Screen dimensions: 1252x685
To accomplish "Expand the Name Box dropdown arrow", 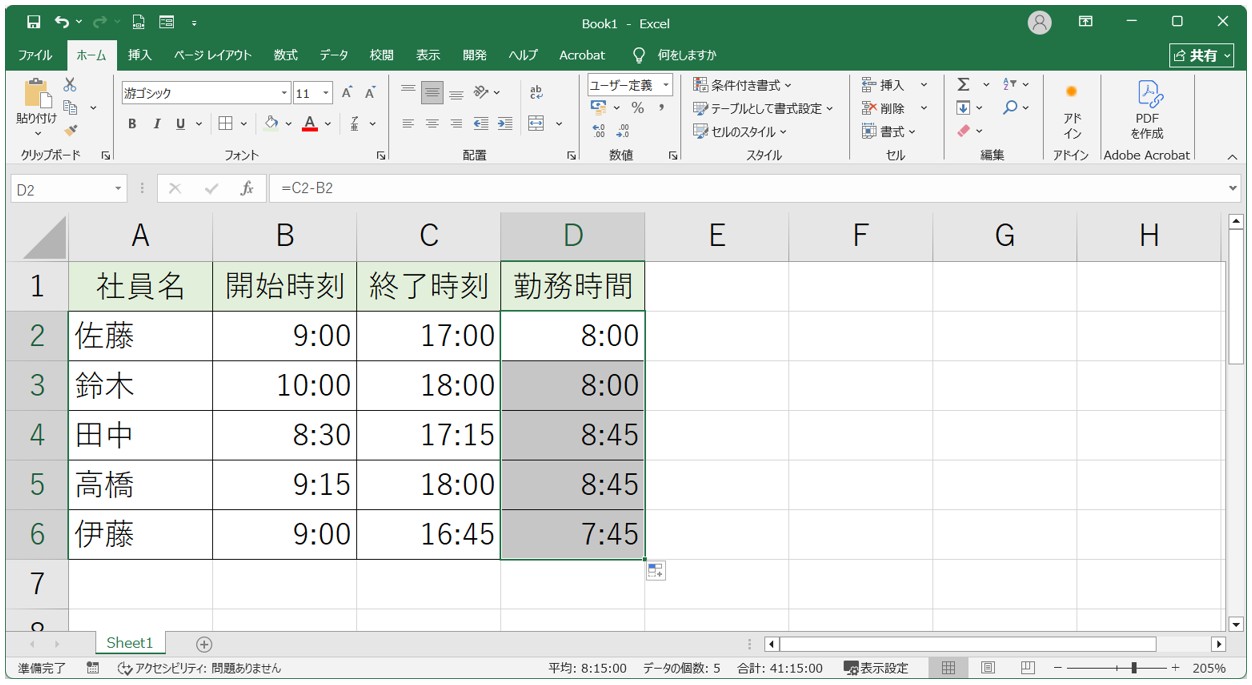I will 118,188.
